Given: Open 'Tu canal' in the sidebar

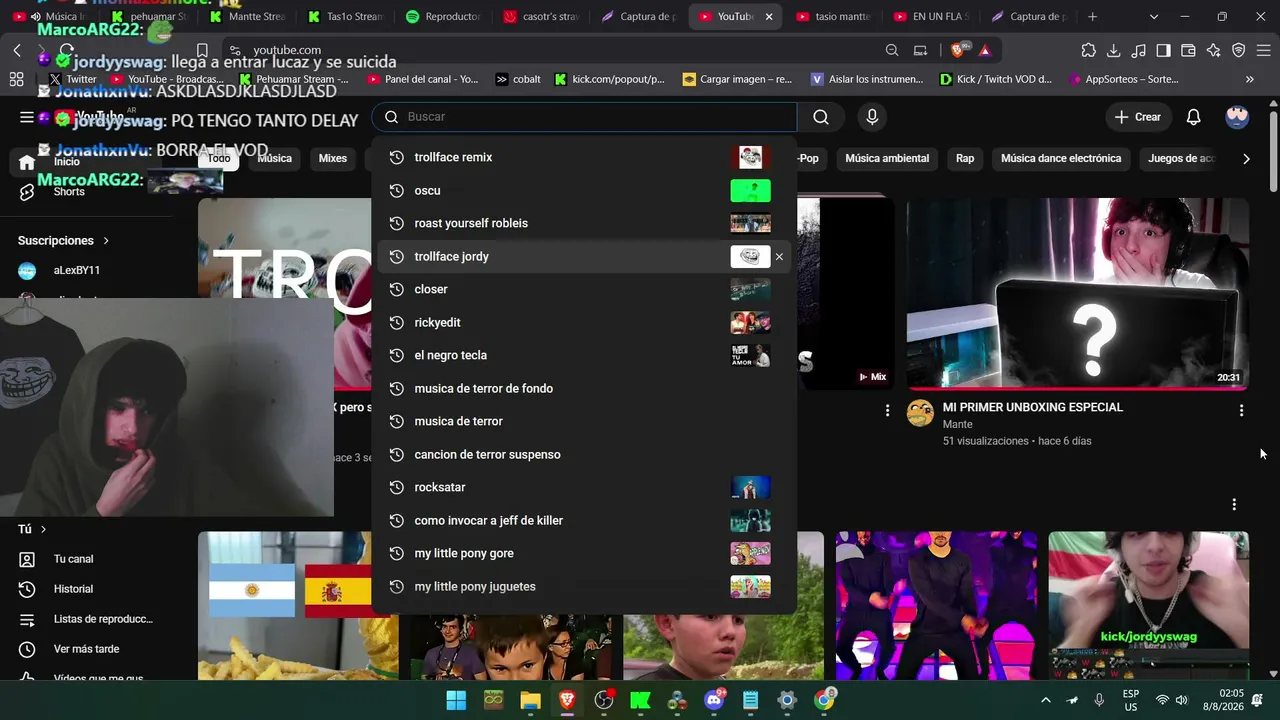Looking at the screenshot, I should (73, 559).
